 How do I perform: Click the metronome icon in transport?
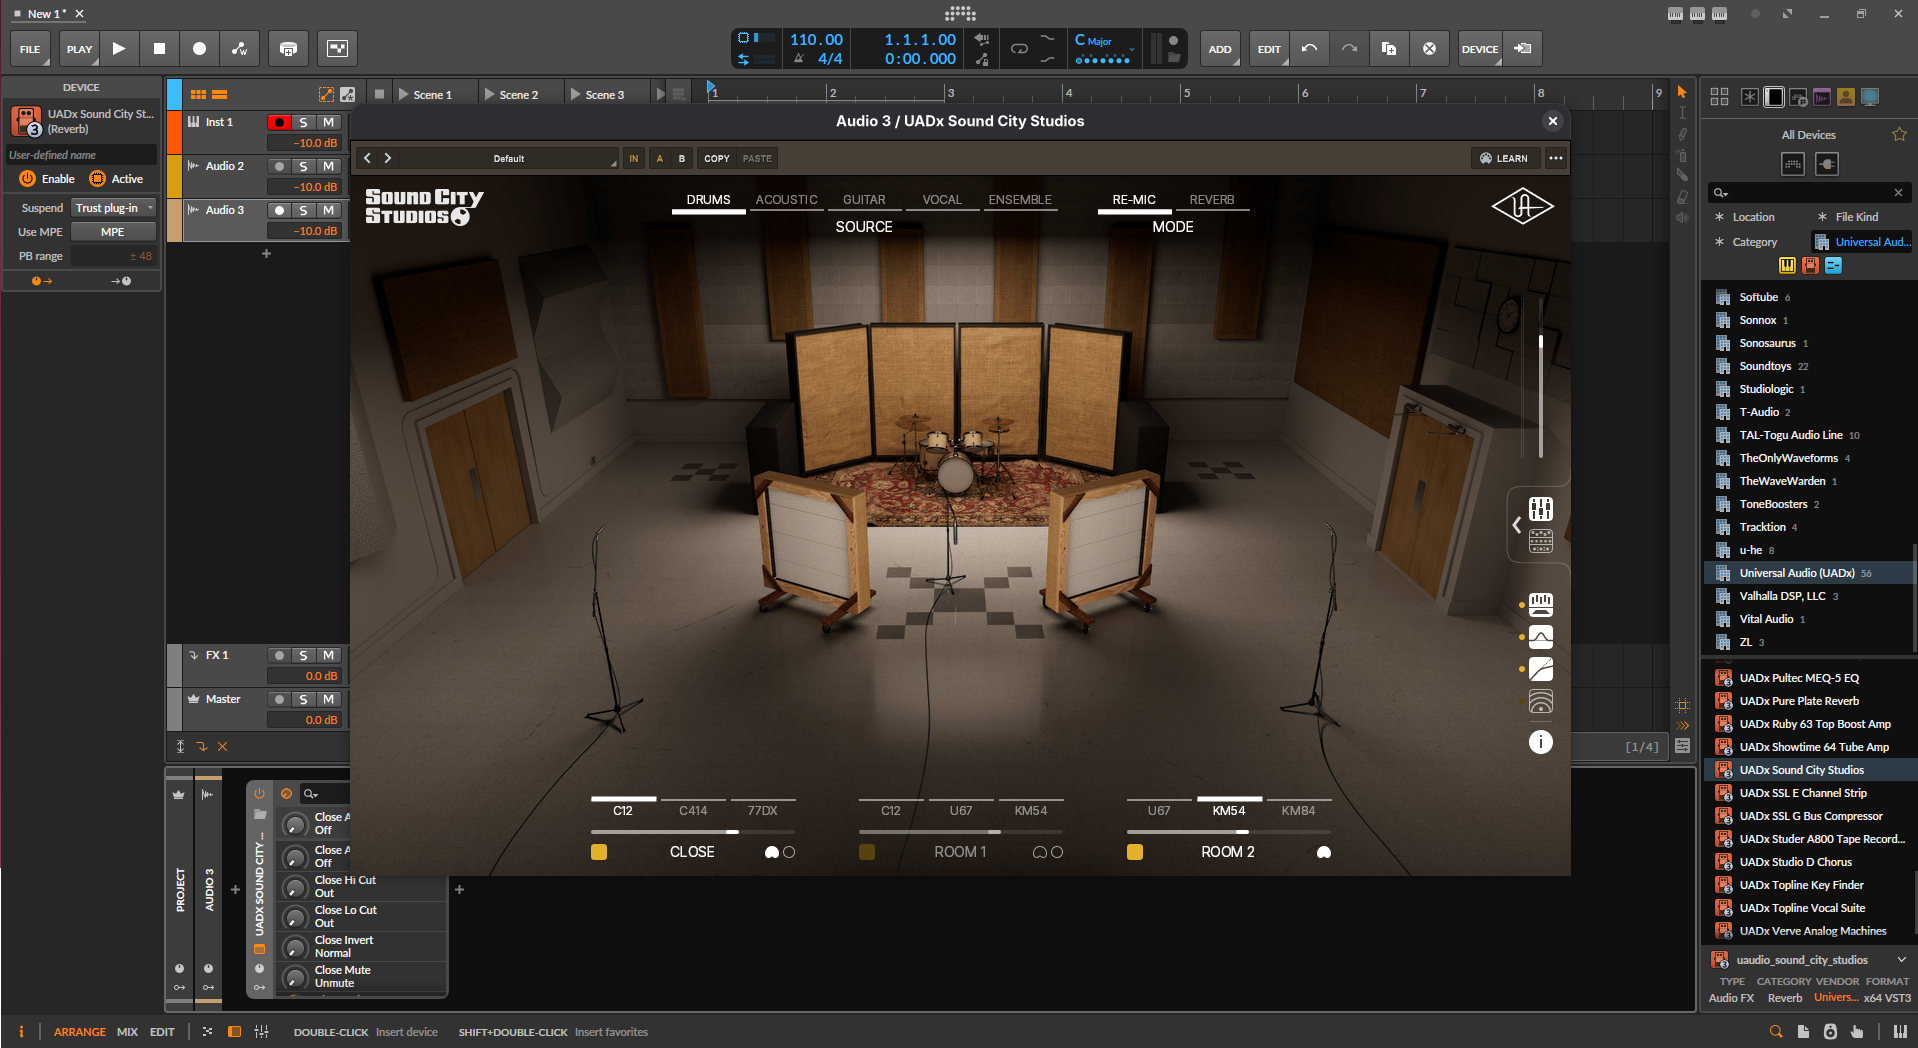[x=799, y=59]
